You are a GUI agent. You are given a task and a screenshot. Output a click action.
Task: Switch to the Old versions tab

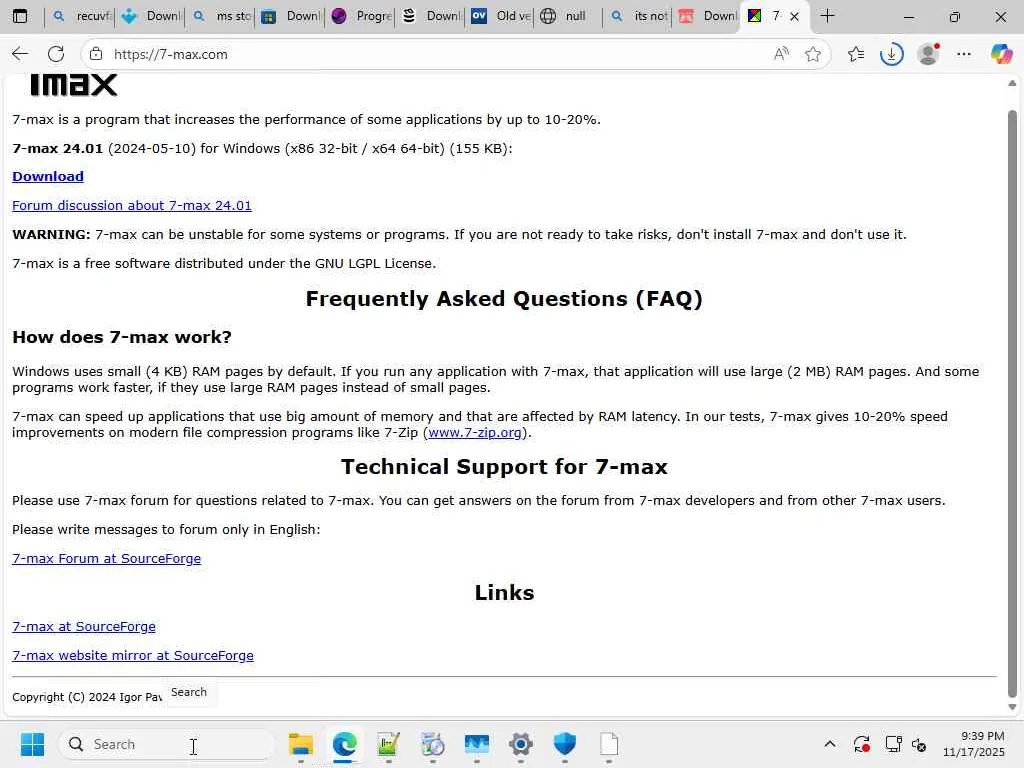point(501,16)
